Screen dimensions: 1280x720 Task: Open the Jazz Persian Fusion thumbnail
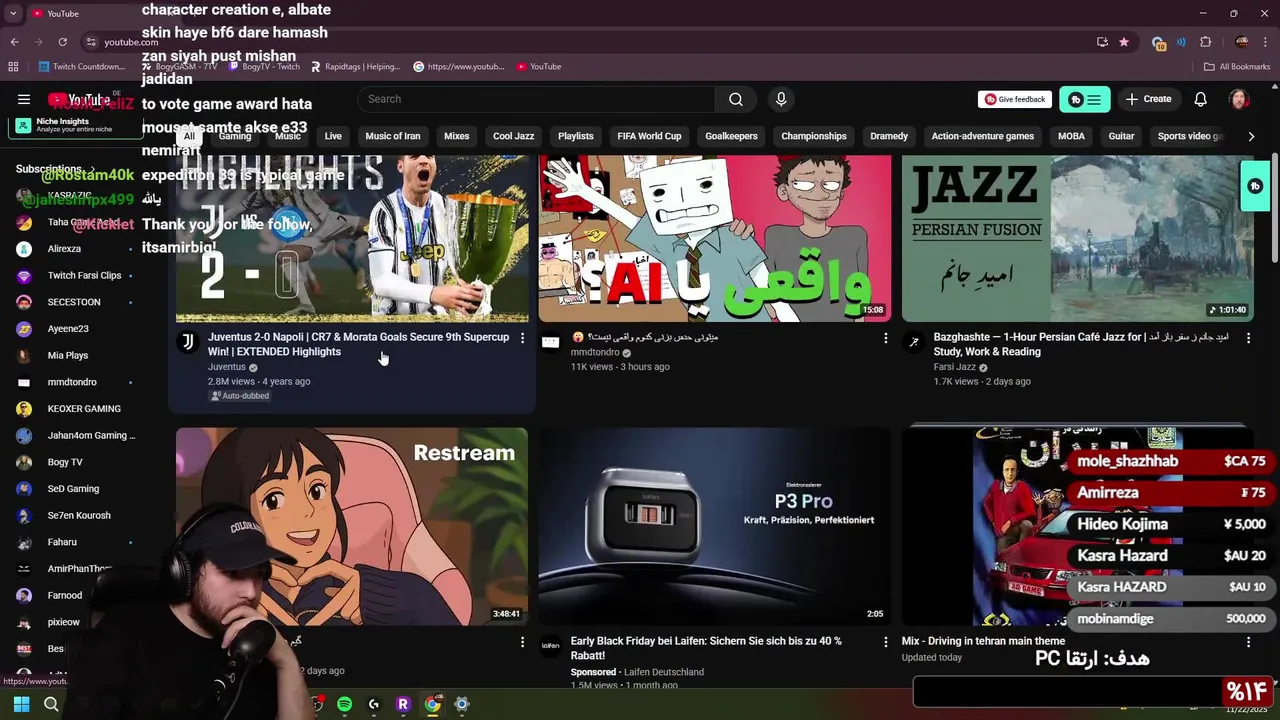pyautogui.click(x=1078, y=238)
